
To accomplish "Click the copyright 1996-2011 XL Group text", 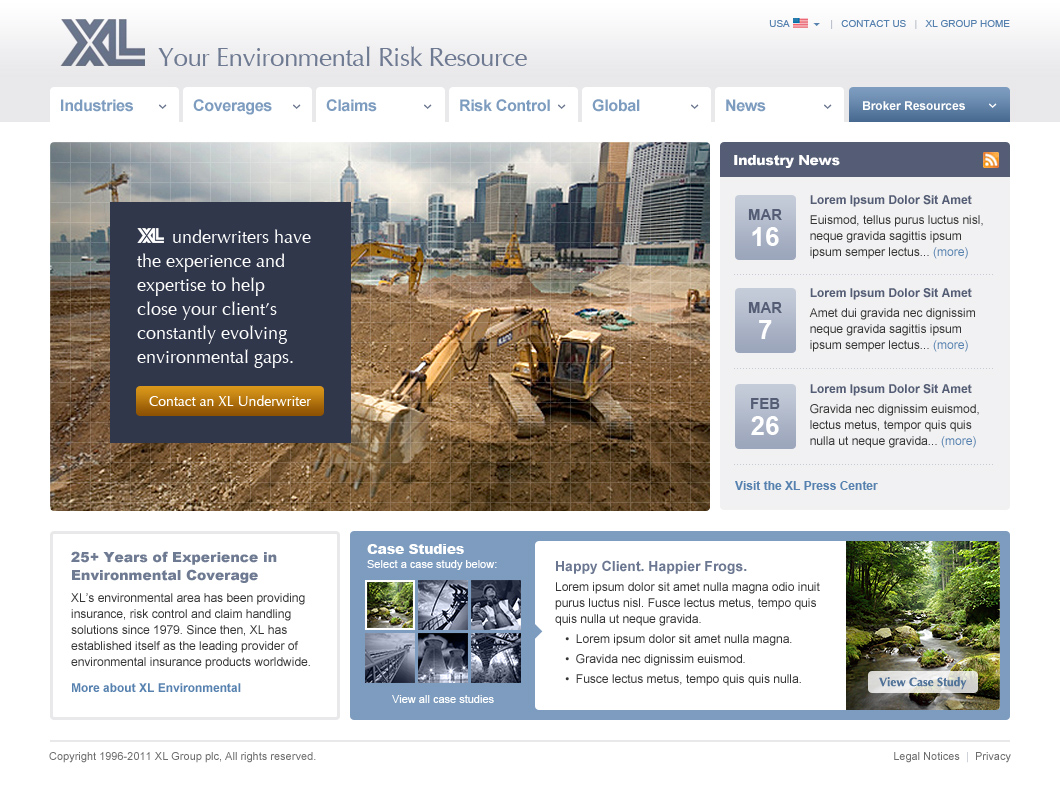I will tap(183, 756).
